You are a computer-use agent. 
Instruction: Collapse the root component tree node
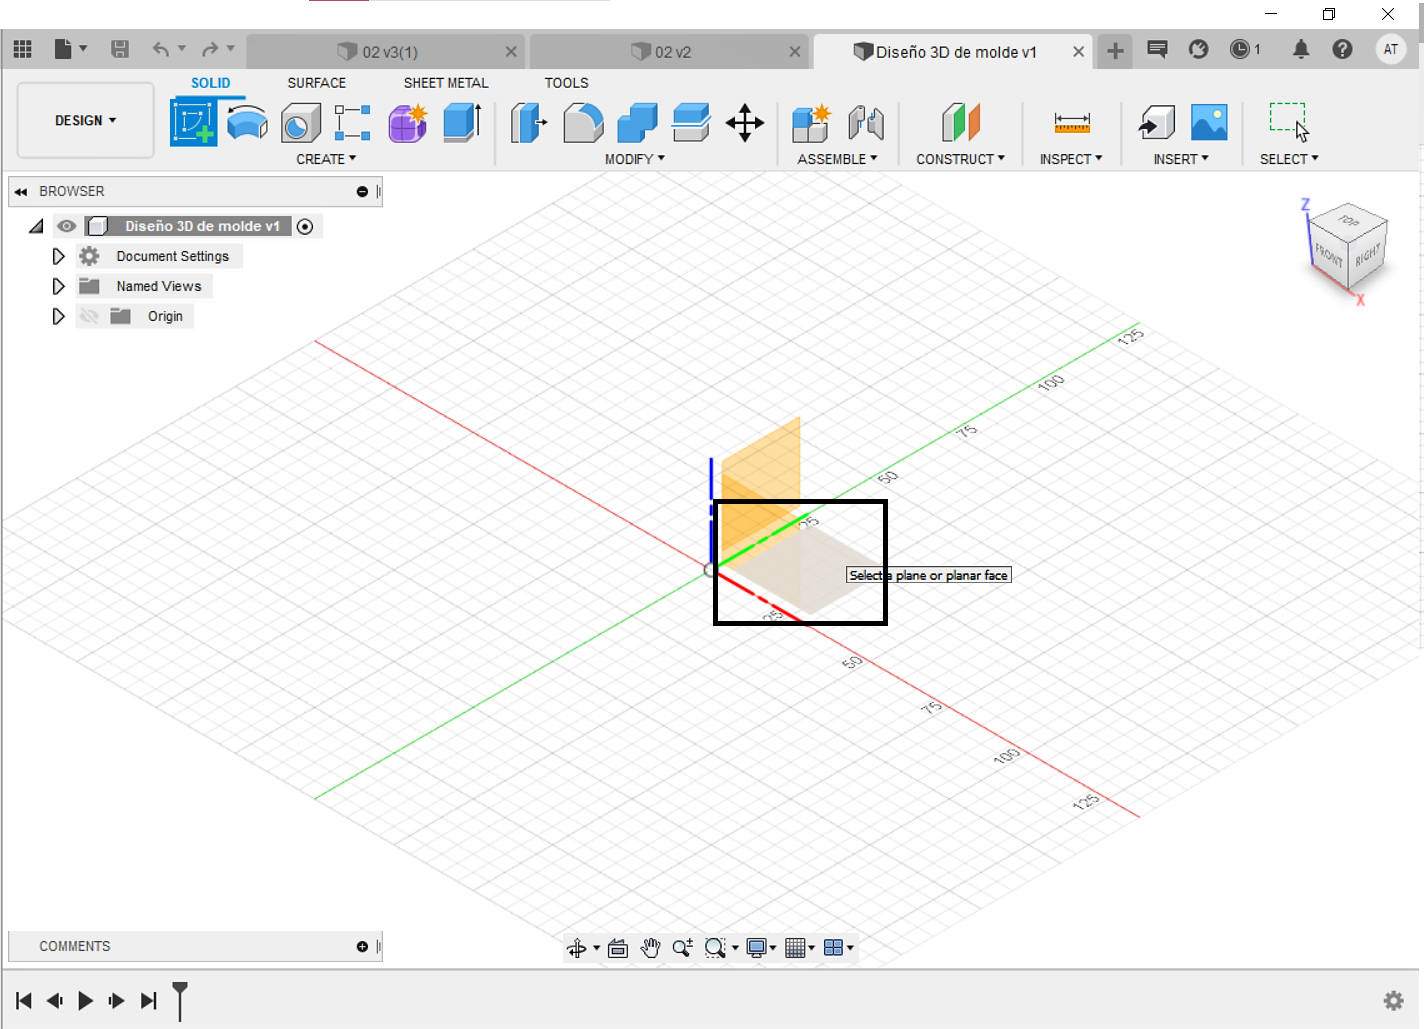36,226
